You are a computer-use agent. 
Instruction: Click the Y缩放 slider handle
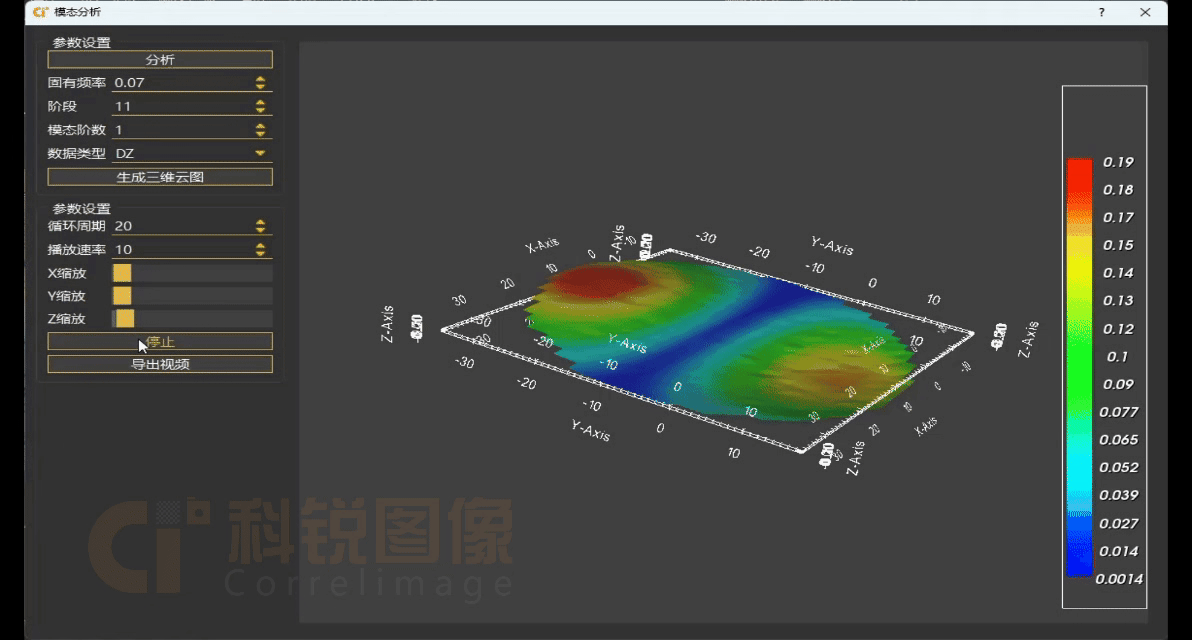point(122,296)
